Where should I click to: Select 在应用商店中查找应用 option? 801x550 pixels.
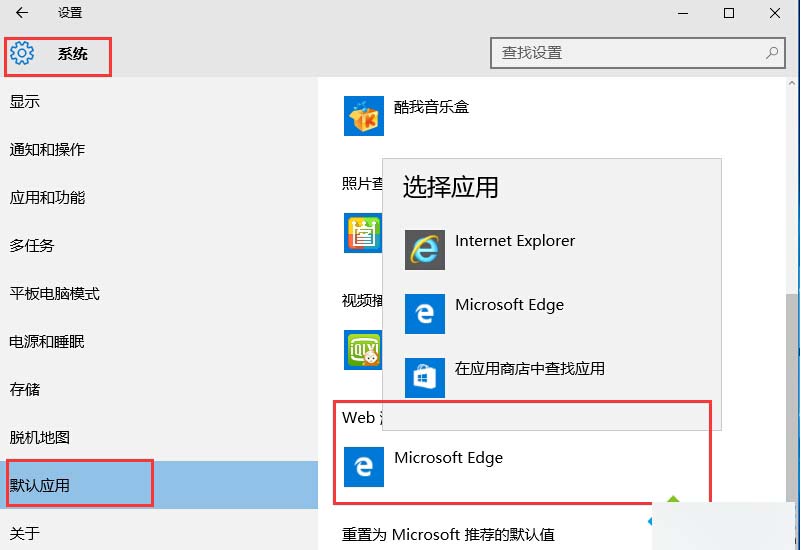[552, 377]
